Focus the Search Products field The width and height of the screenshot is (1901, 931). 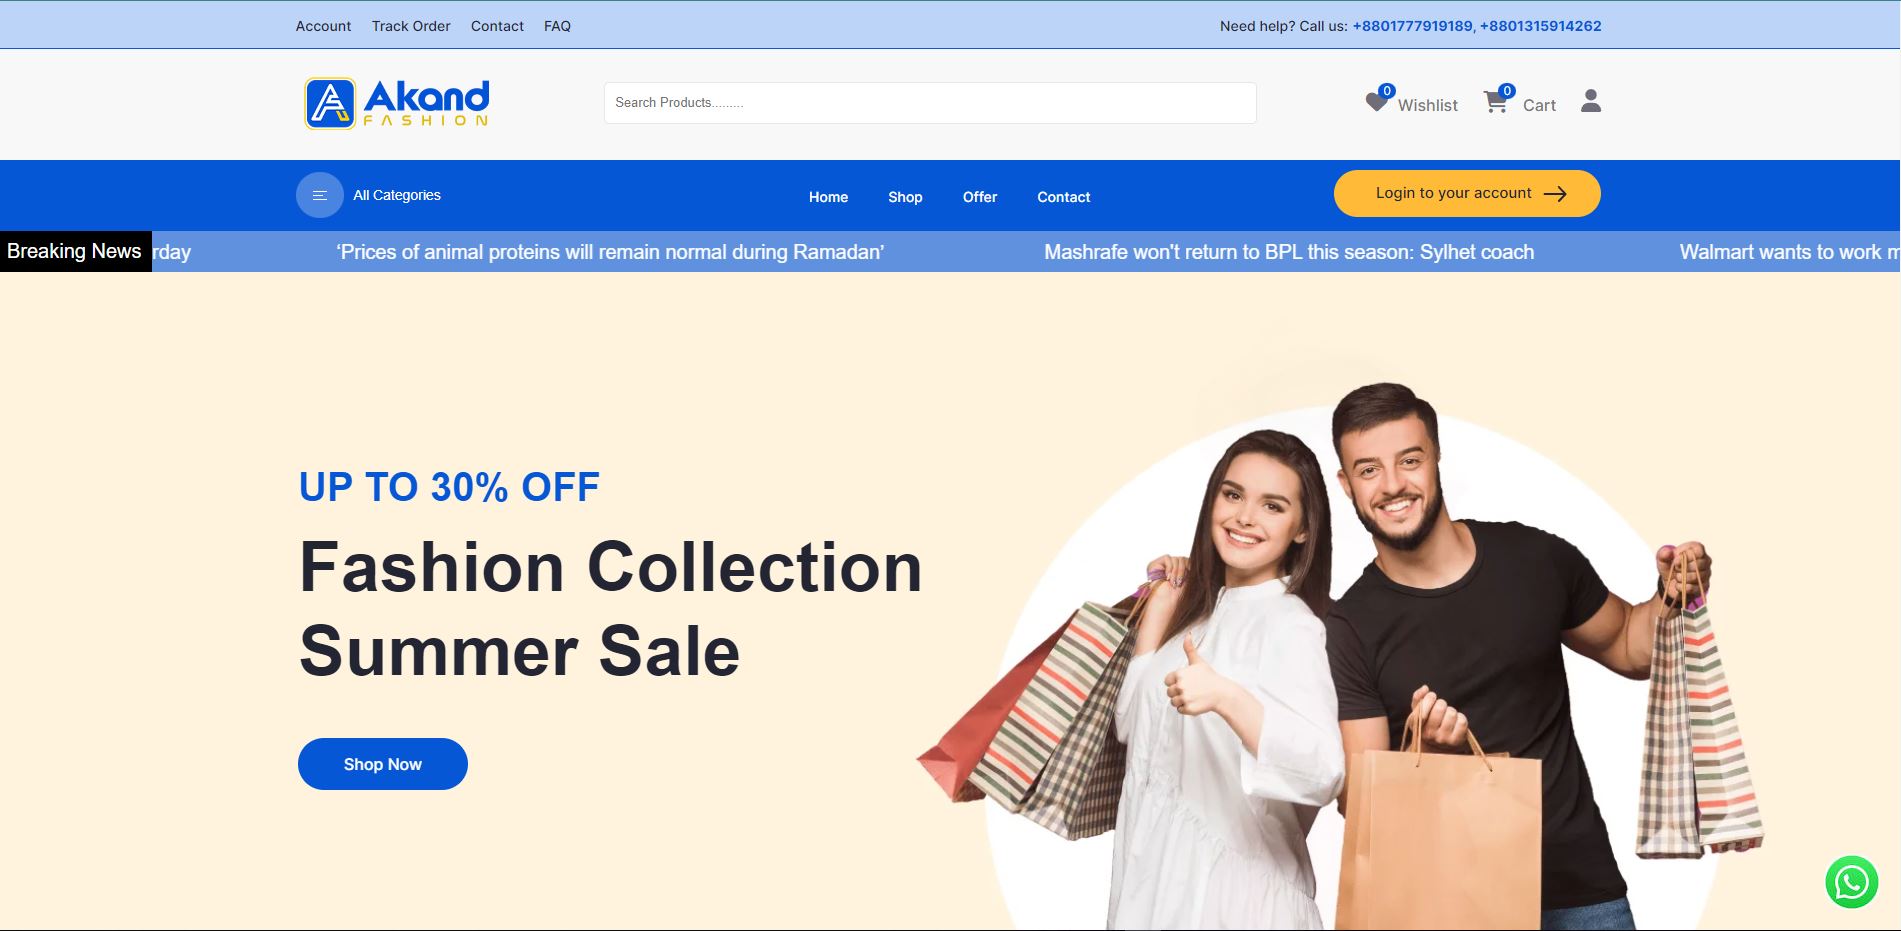tap(930, 103)
